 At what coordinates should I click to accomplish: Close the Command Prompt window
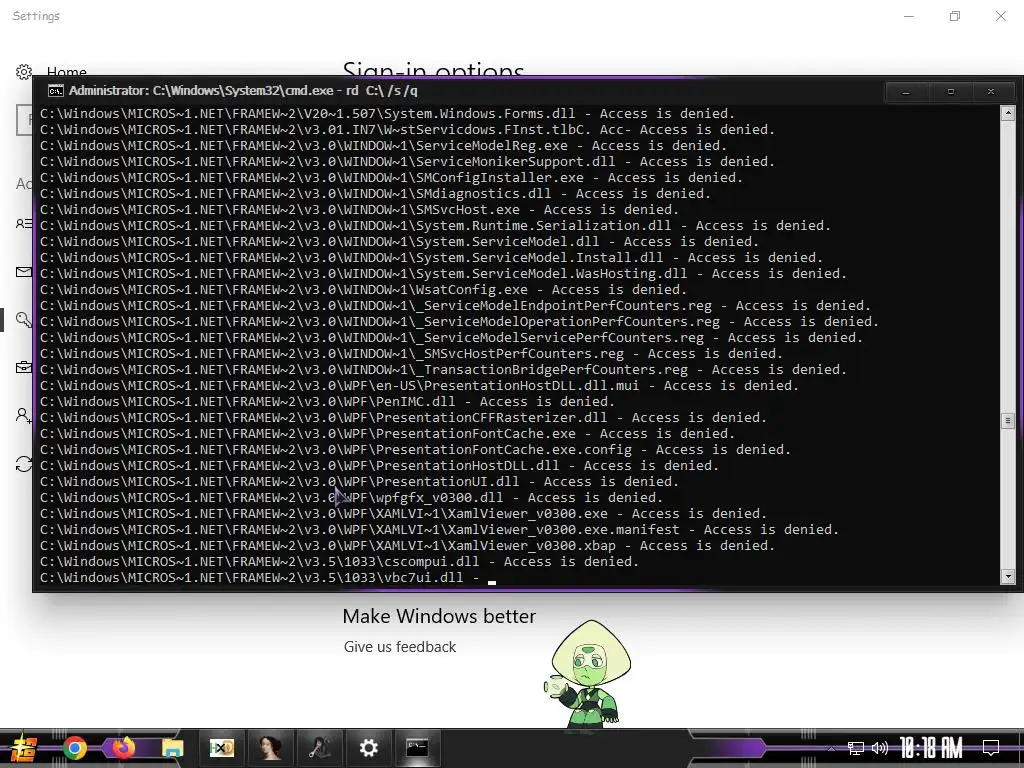(x=991, y=92)
